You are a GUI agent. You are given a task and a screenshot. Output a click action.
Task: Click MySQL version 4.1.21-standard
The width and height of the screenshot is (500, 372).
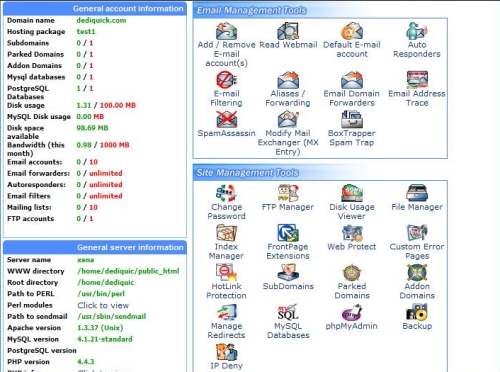point(105,339)
